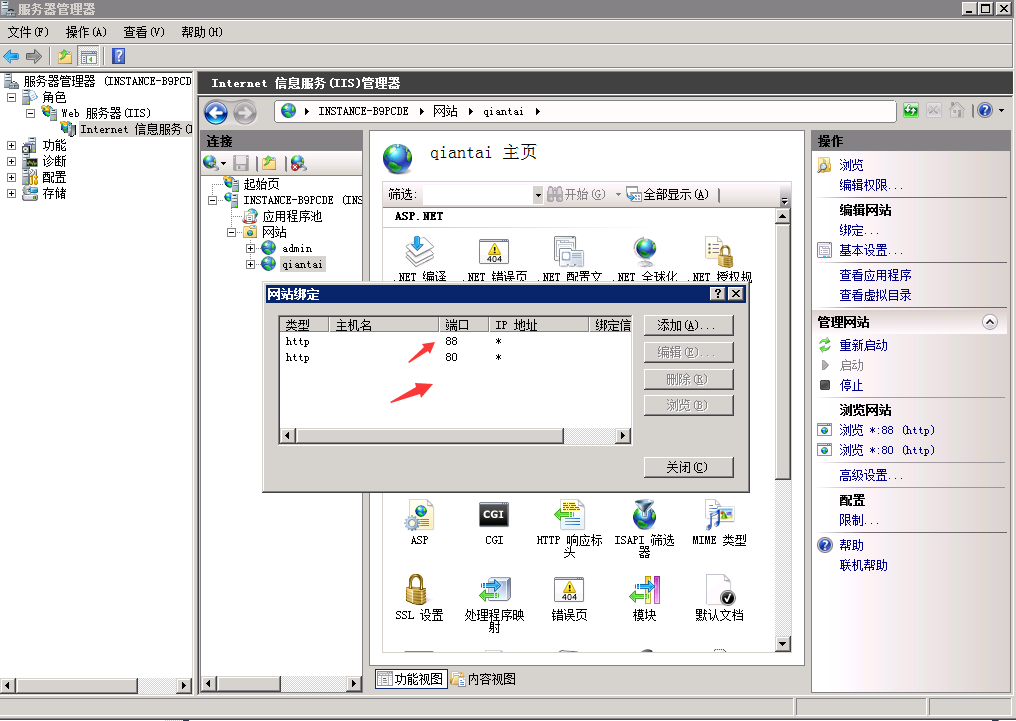Open the MIME 类型 feature icon

(x=719, y=516)
